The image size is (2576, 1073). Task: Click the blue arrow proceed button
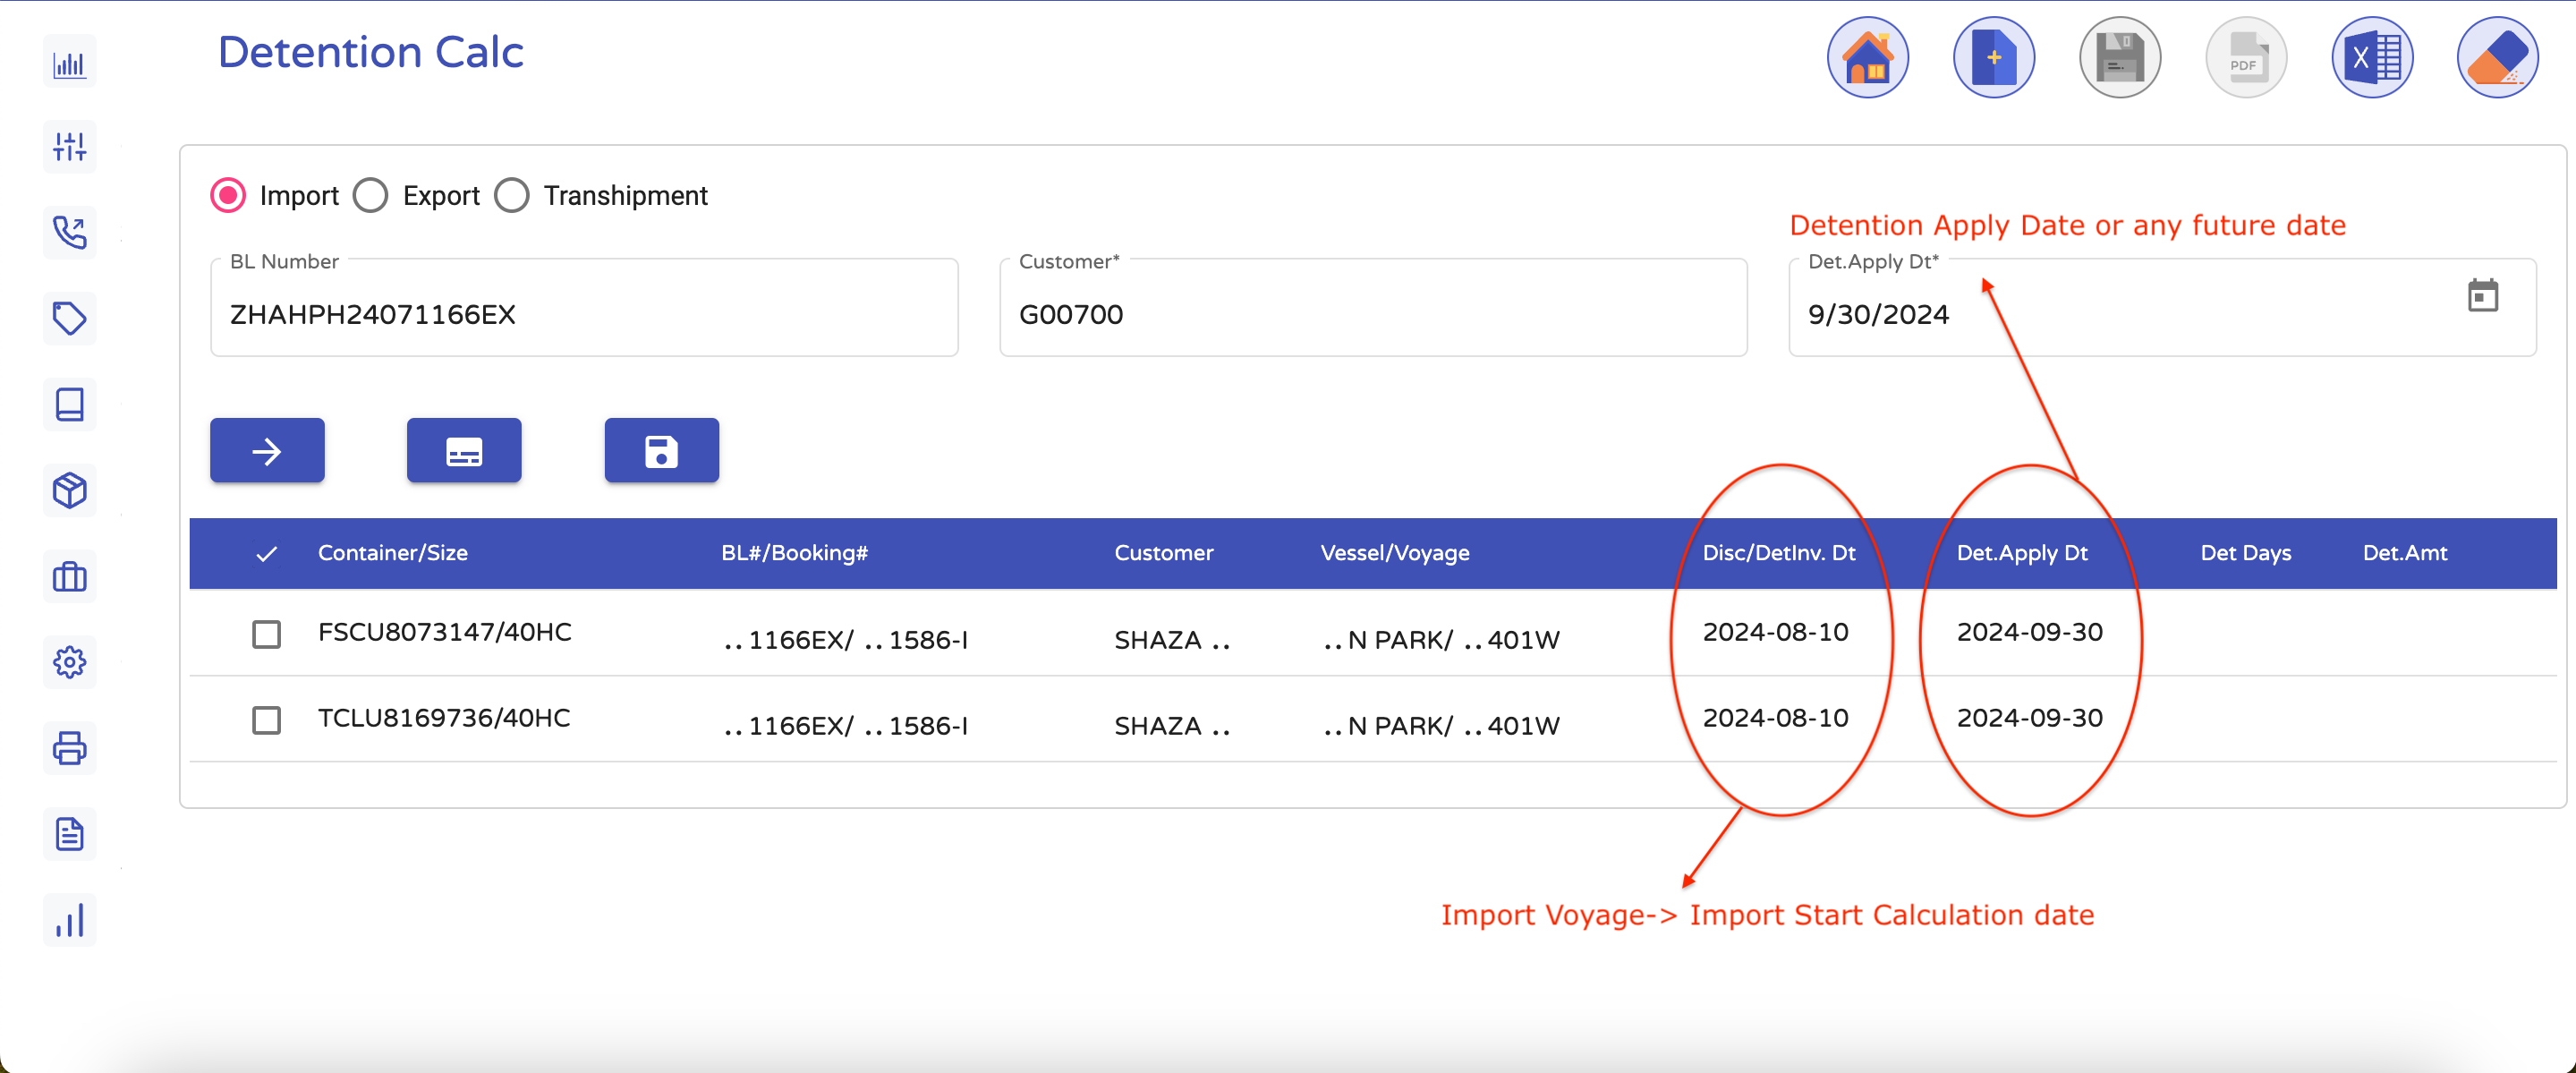tap(267, 451)
